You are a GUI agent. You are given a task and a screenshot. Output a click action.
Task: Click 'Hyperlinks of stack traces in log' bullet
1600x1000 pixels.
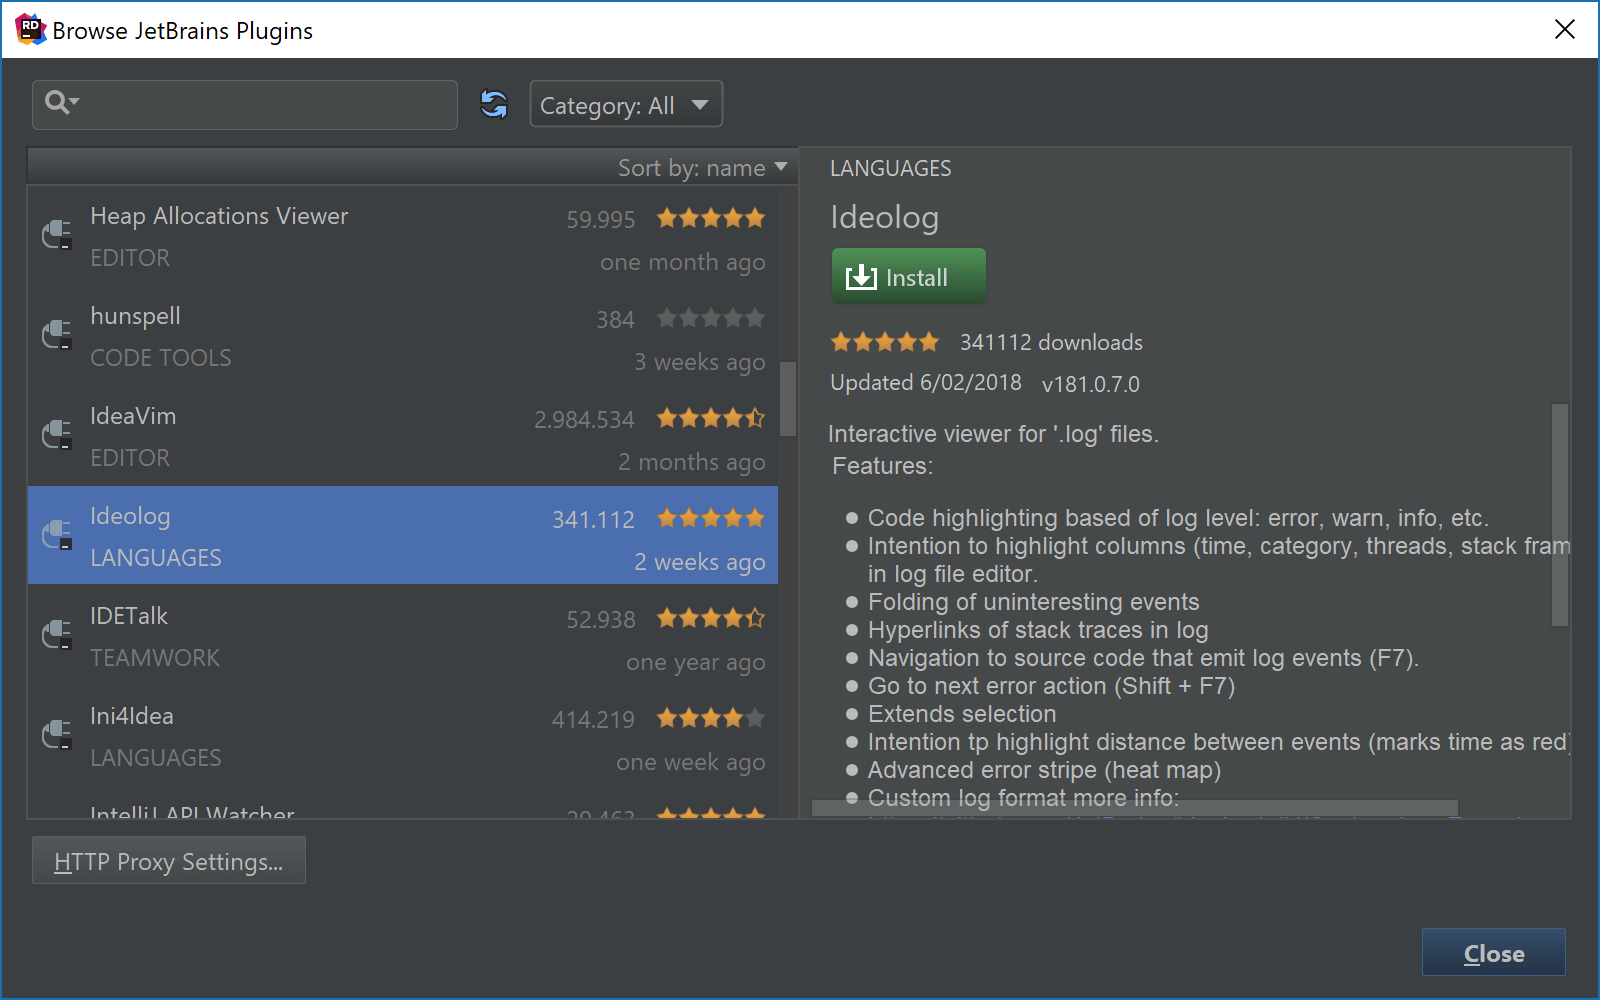click(x=1038, y=630)
